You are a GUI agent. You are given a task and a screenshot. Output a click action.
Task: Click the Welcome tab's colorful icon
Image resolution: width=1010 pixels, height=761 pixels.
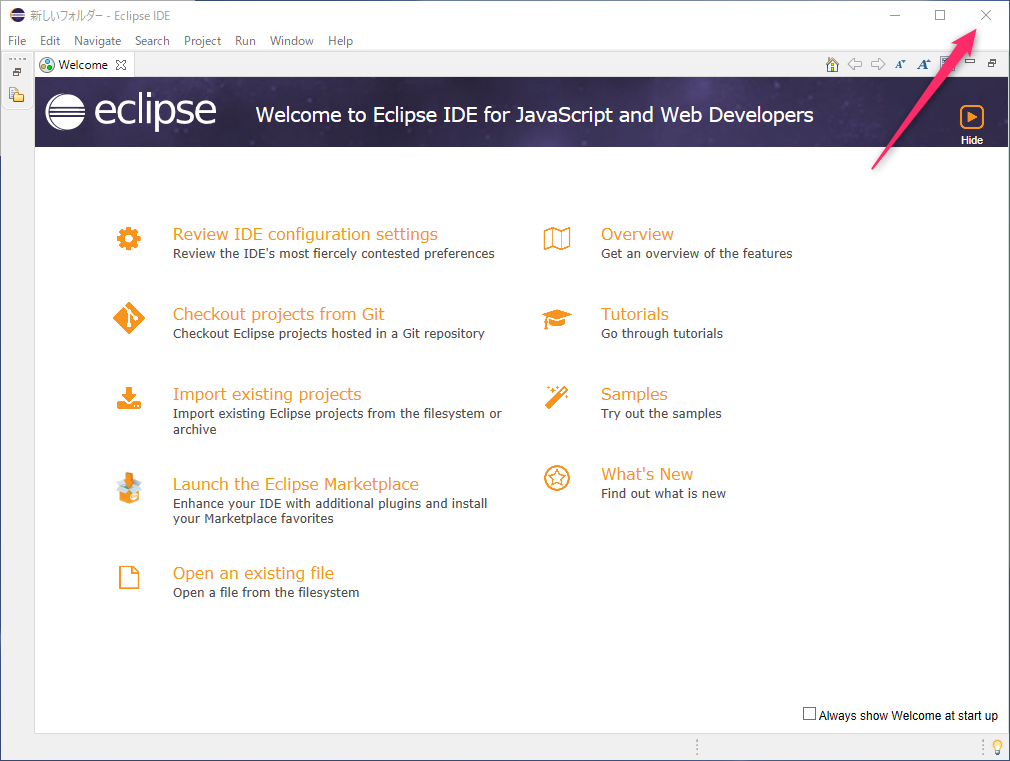click(46, 65)
